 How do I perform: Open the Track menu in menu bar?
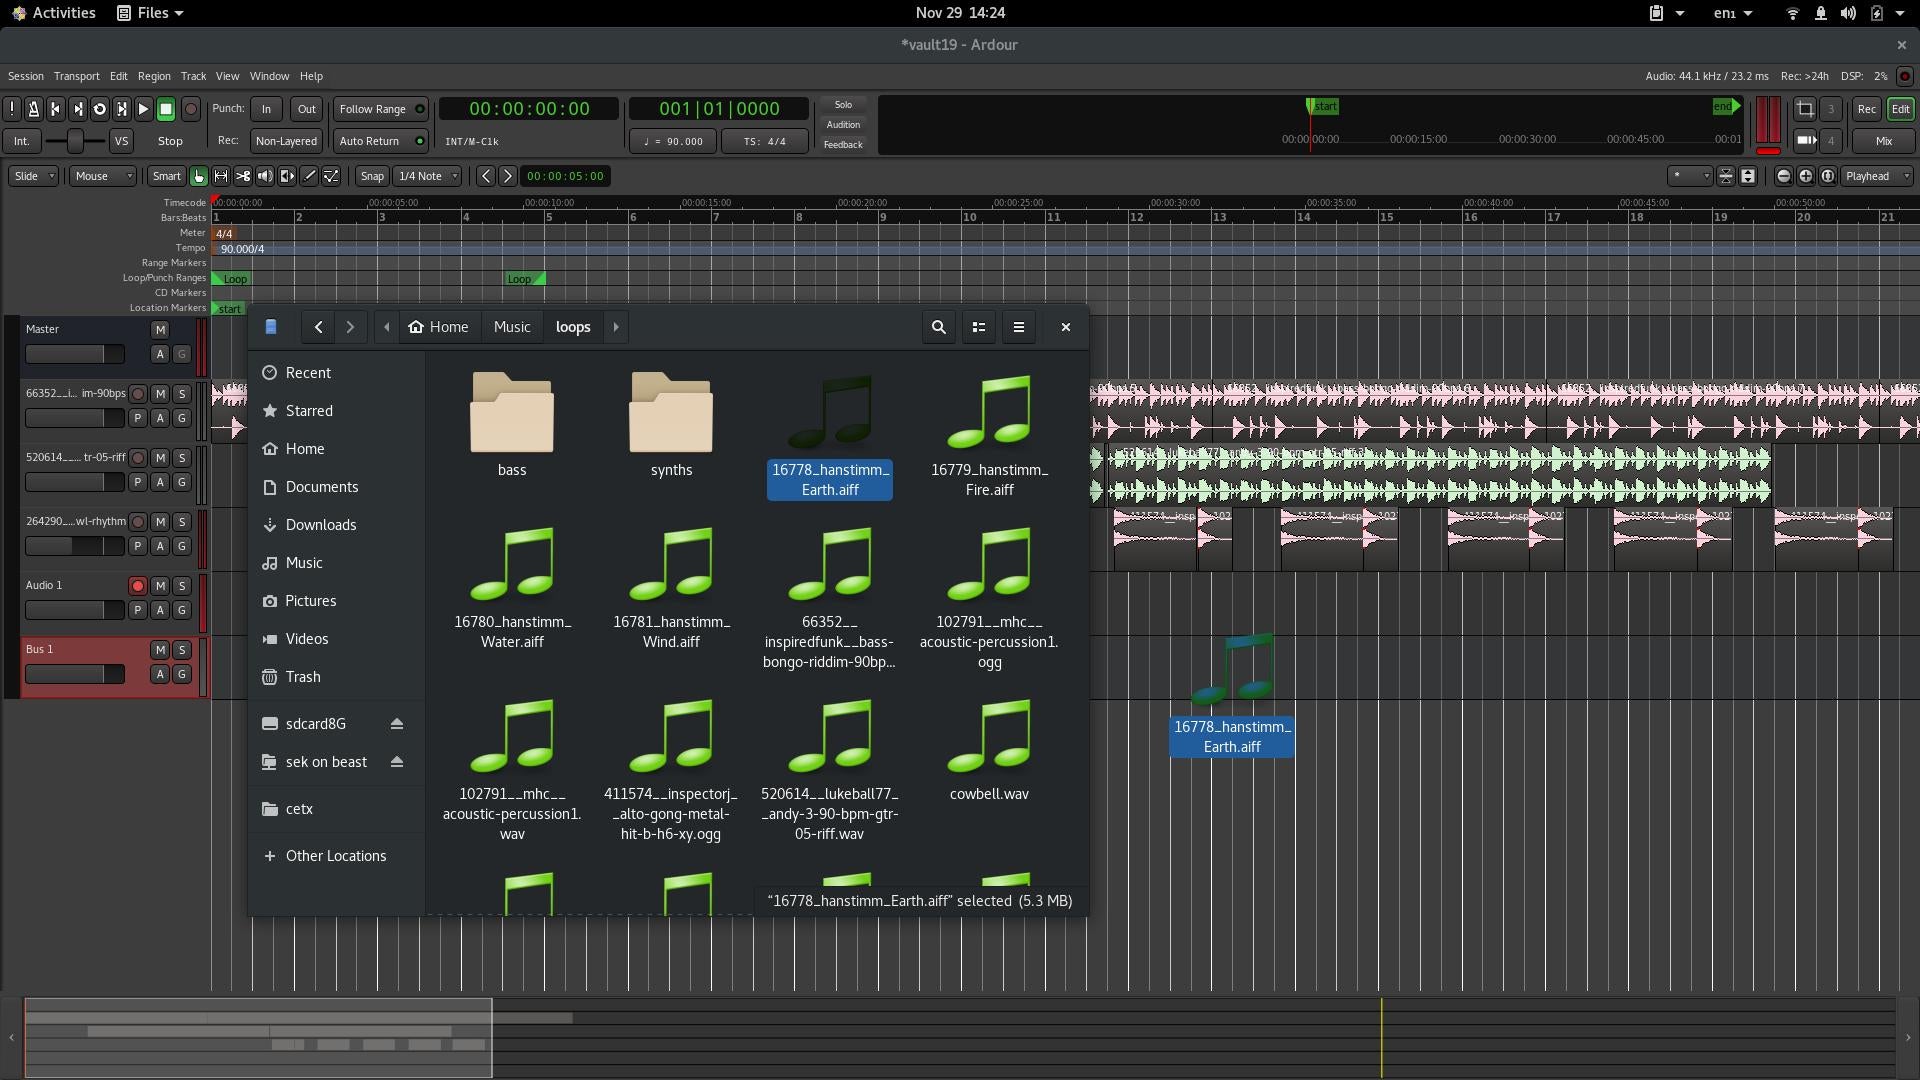click(191, 75)
